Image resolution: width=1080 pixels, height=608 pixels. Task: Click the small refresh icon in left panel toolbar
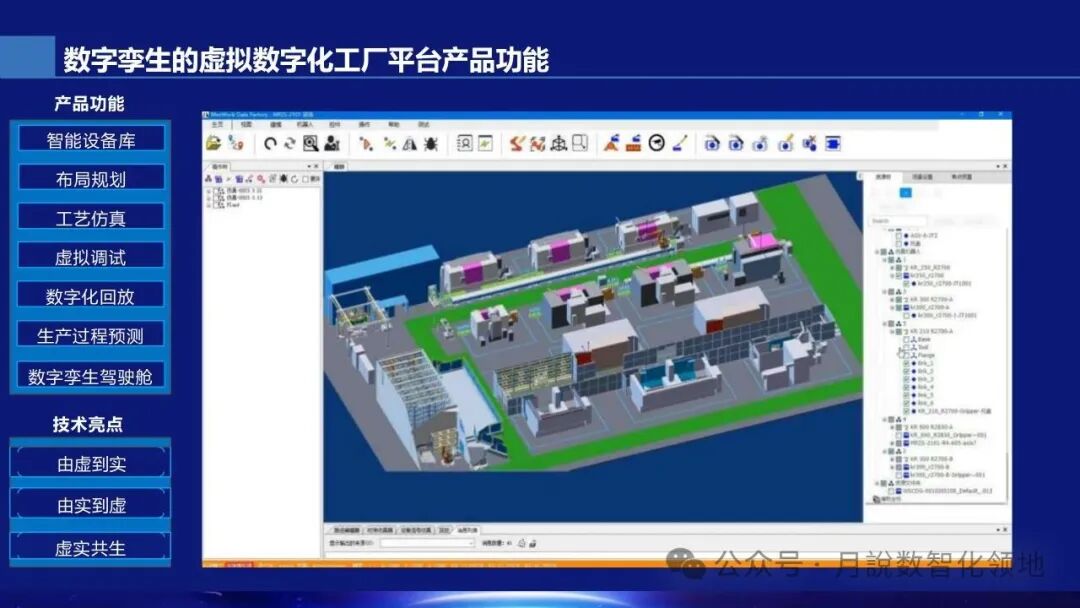point(294,179)
